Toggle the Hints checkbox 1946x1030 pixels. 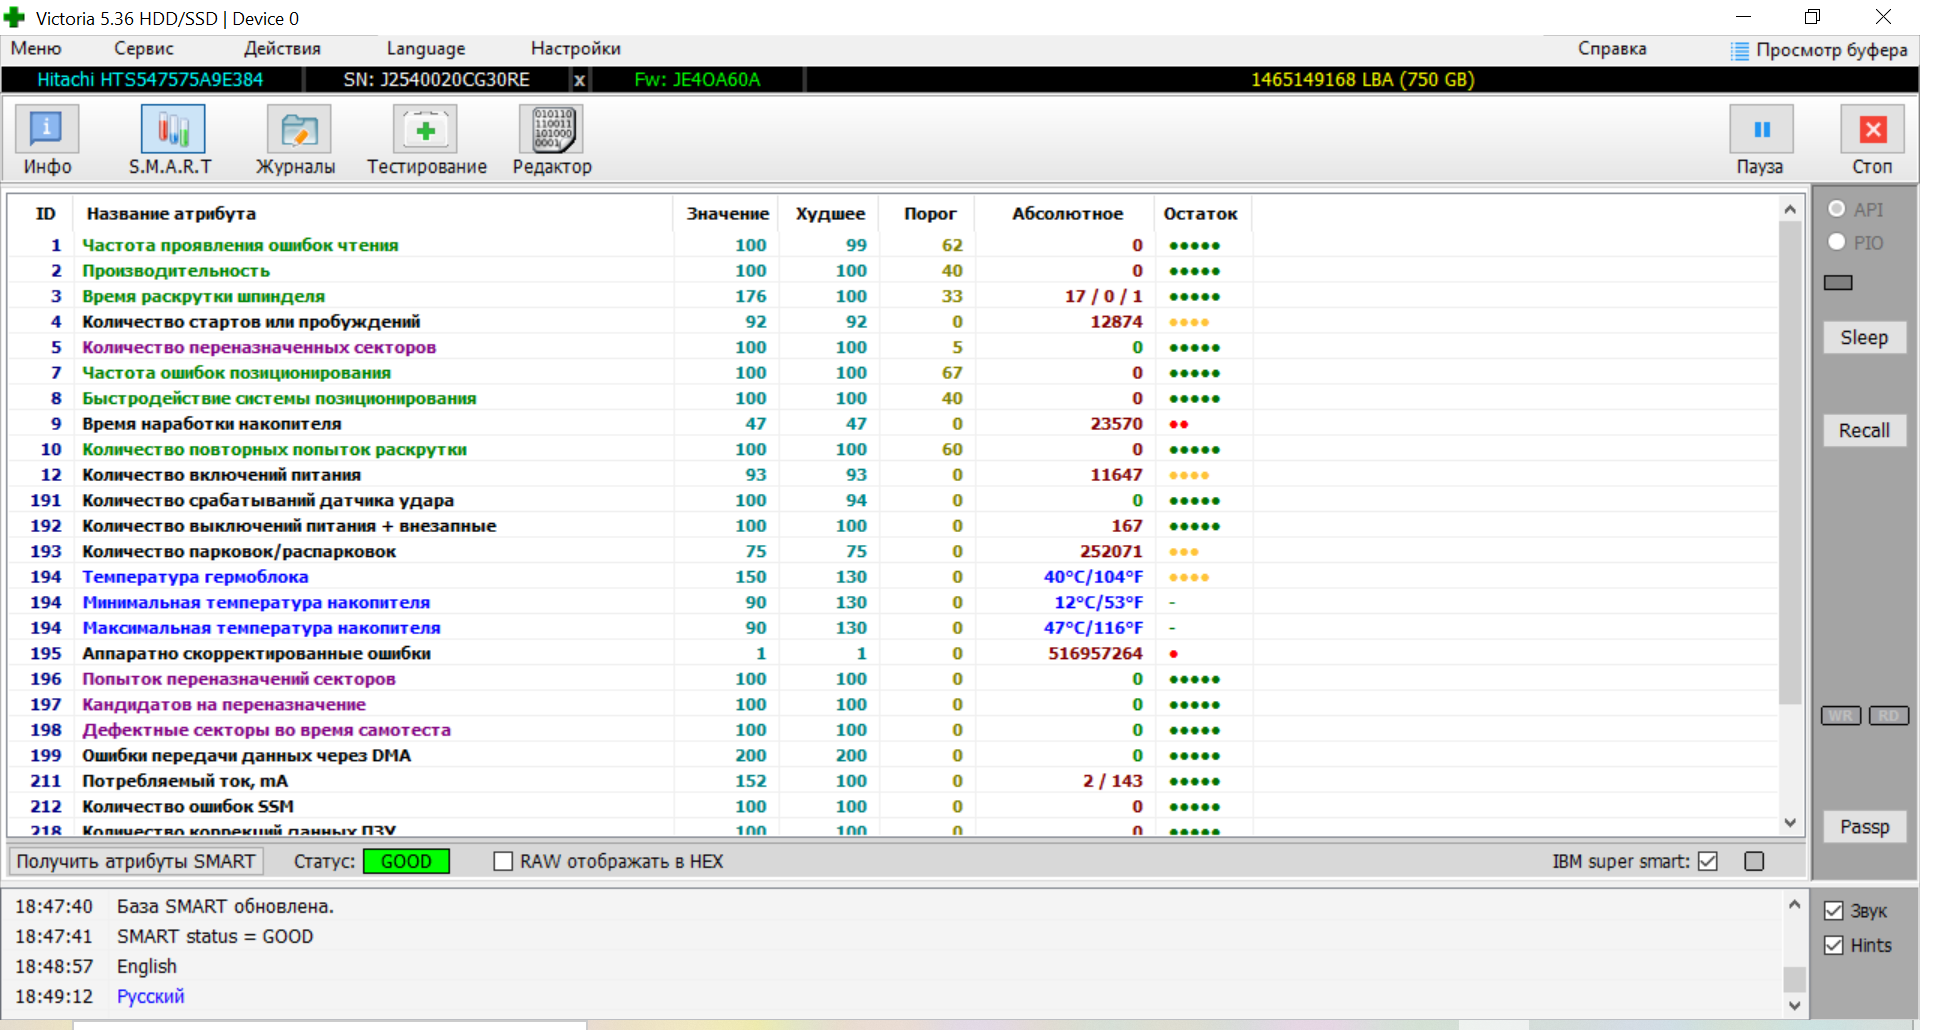1834,945
